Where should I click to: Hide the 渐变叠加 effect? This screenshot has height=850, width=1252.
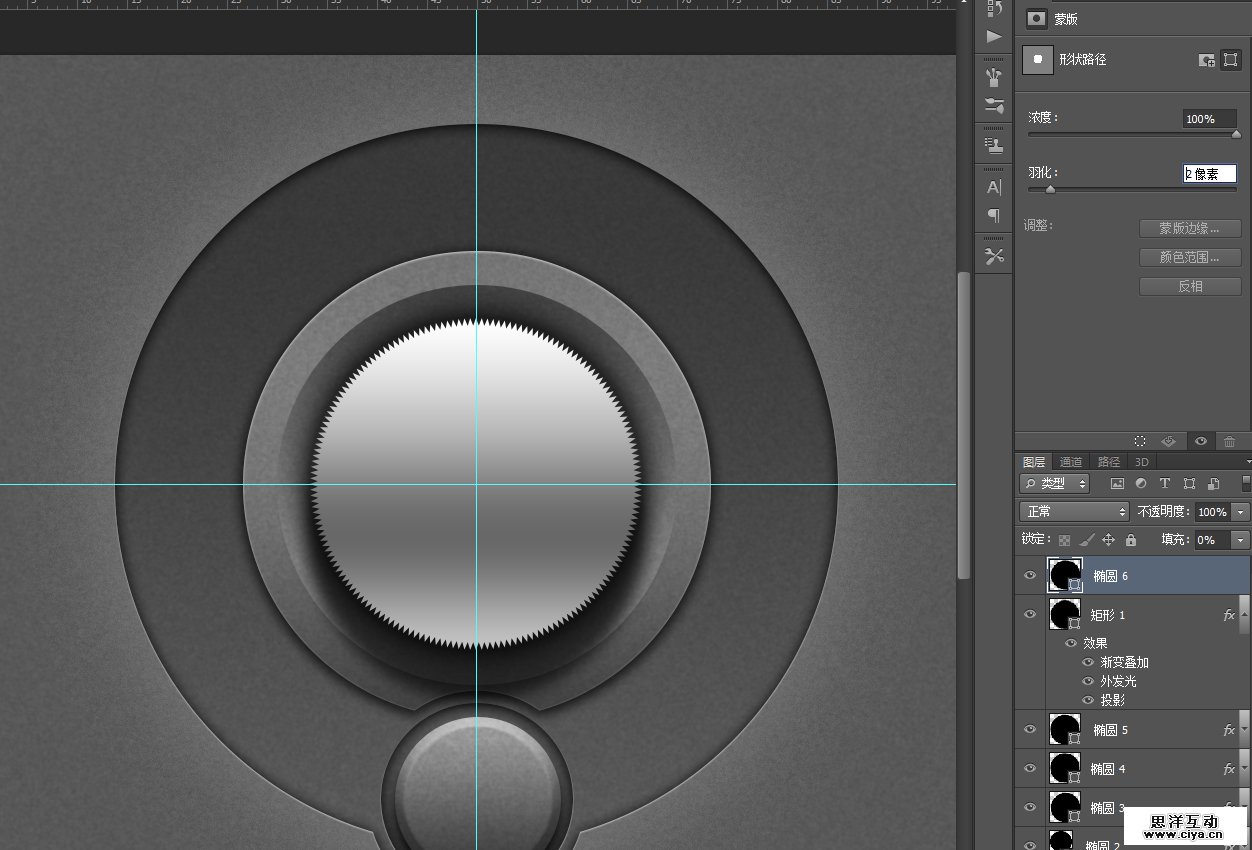(1088, 662)
